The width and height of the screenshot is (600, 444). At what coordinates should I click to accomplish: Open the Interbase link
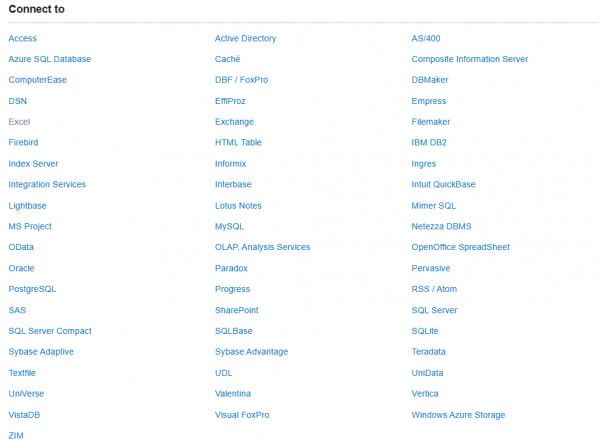click(x=233, y=184)
